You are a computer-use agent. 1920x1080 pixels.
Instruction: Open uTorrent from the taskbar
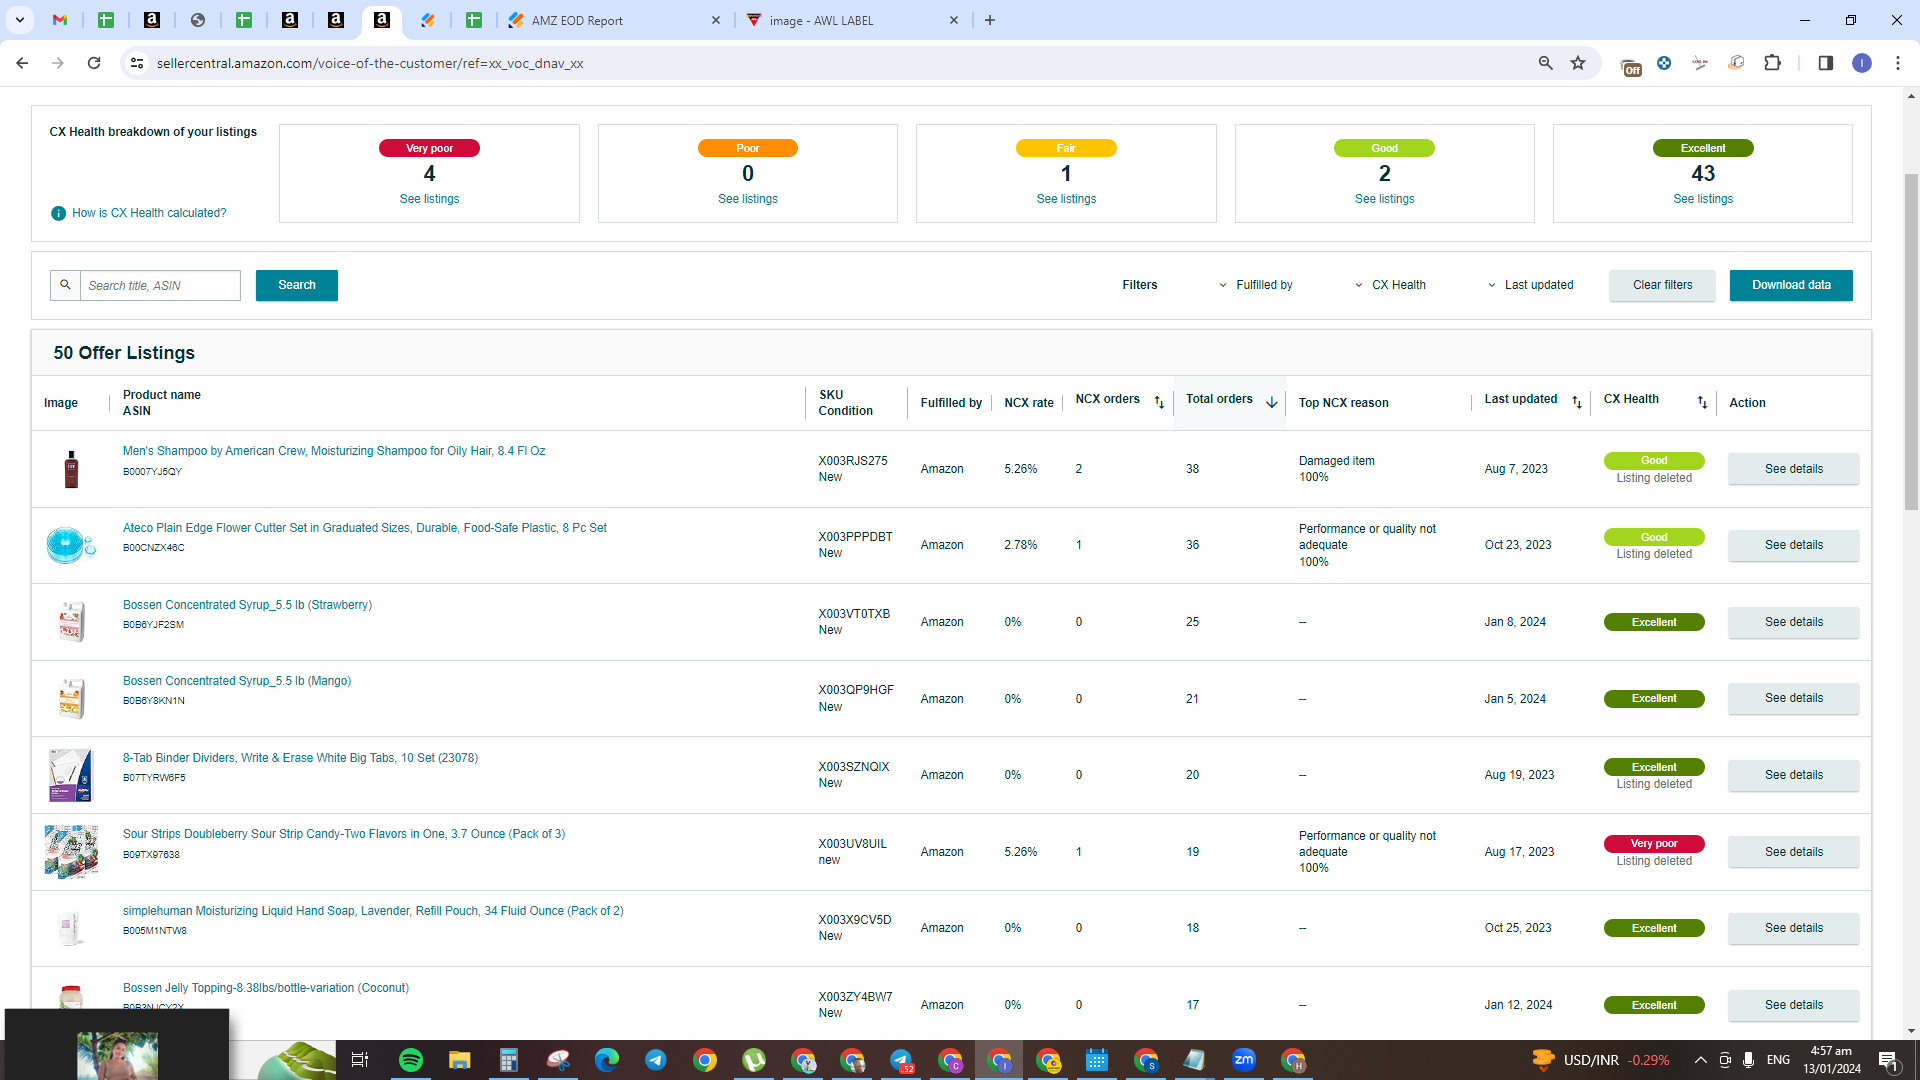coord(754,1060)
